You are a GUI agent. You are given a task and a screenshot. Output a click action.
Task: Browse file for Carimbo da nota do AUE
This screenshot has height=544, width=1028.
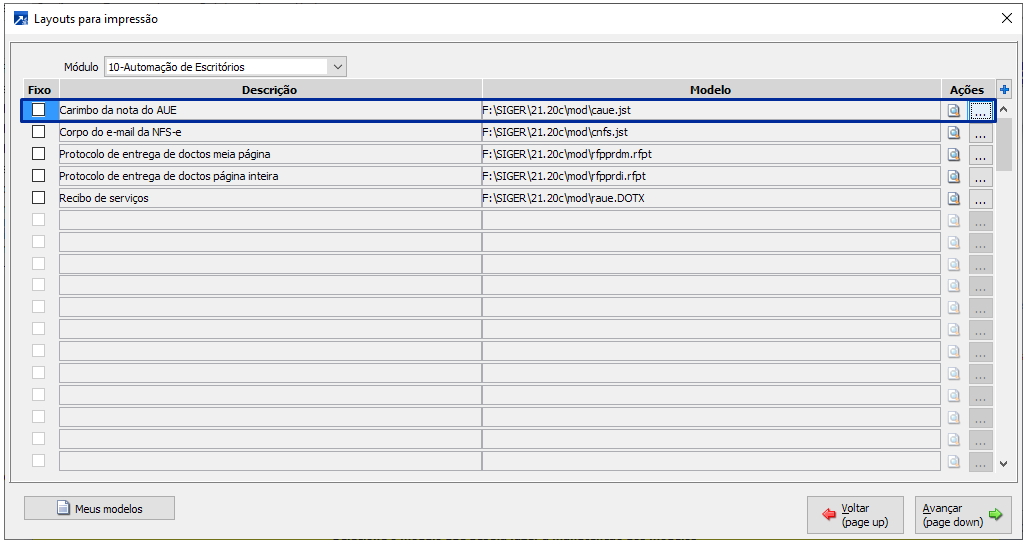(x=980, y=111)
